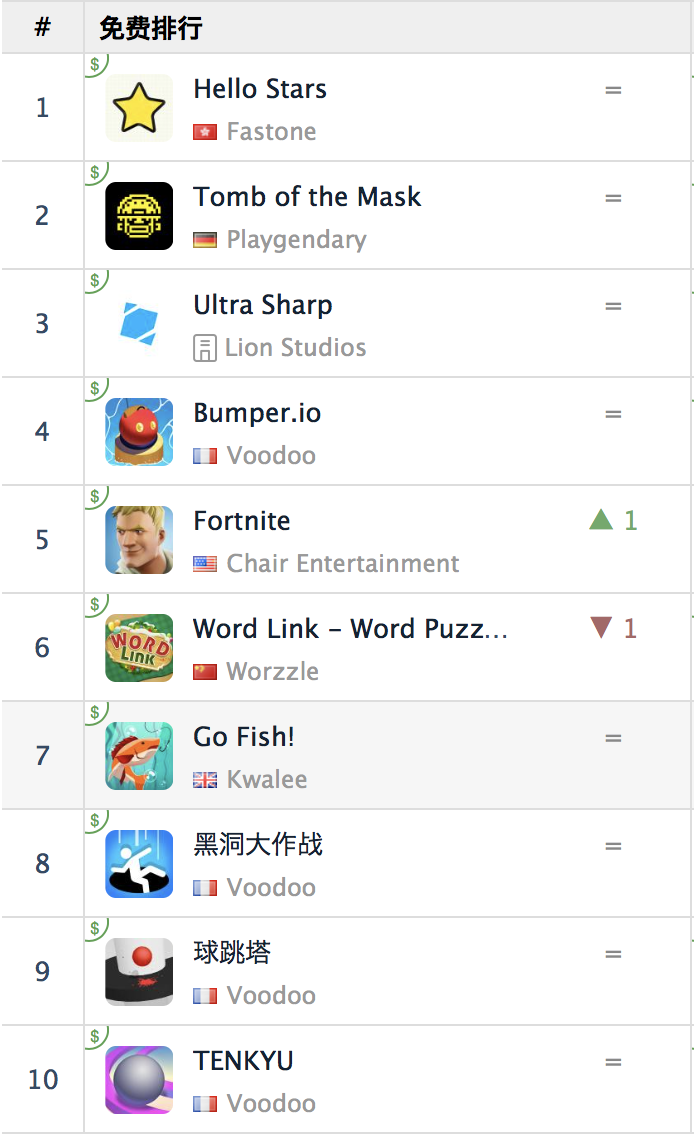Select the Ultra Sharp app icon
This screenshot has width=694, height=1134.
click(139, 323)
